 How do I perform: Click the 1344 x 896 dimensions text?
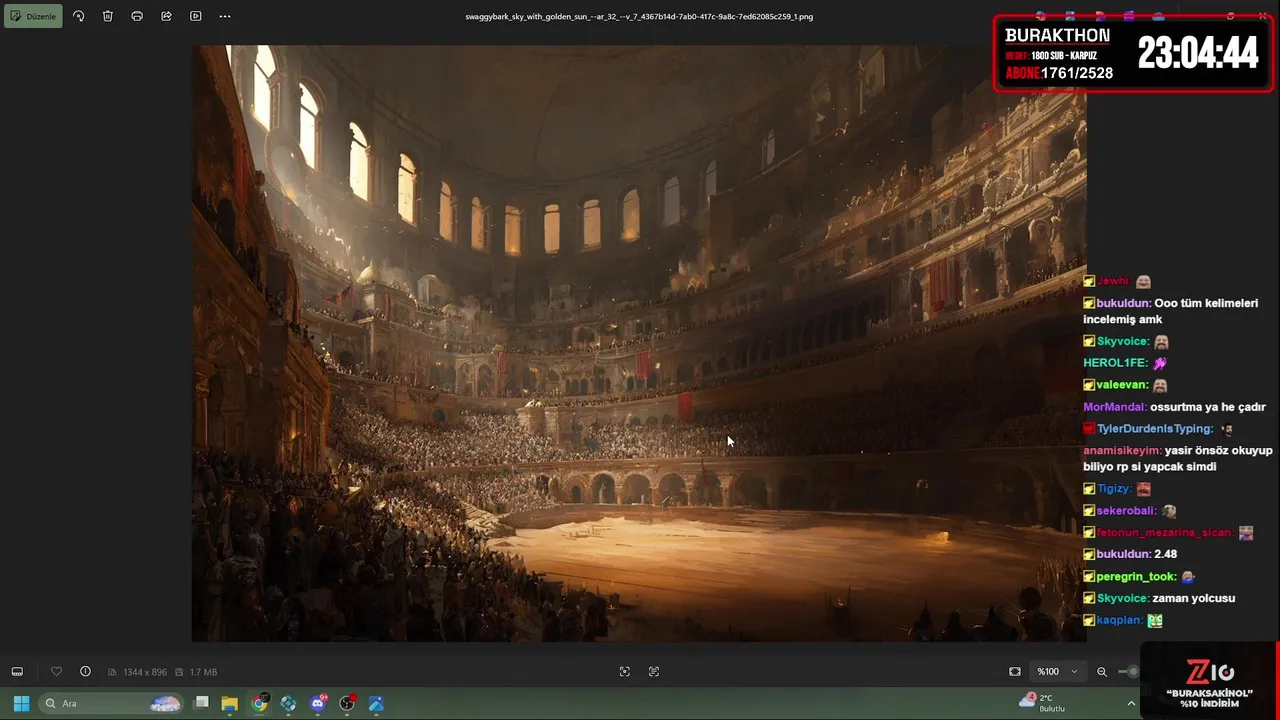pyautogui.click(x=145, y=672)
